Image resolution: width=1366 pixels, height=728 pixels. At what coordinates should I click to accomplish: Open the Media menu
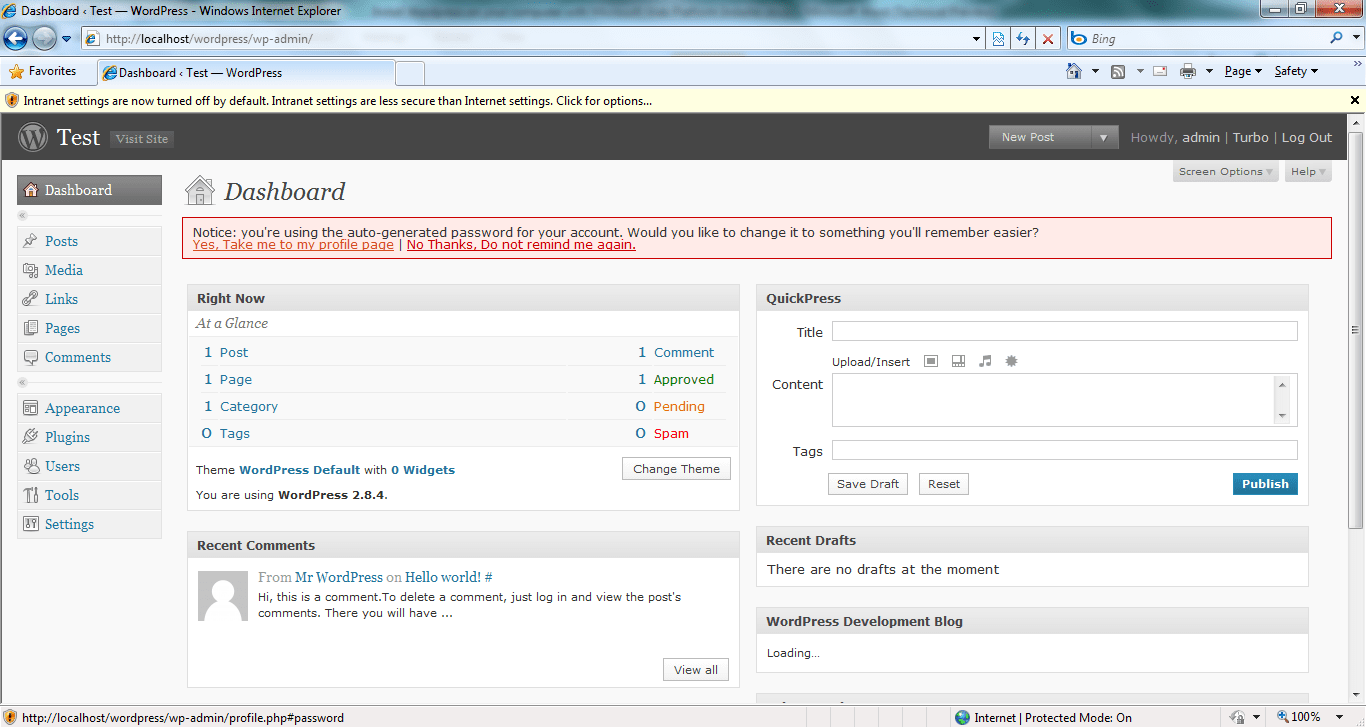pyautogui.click(x=89, y=270)
